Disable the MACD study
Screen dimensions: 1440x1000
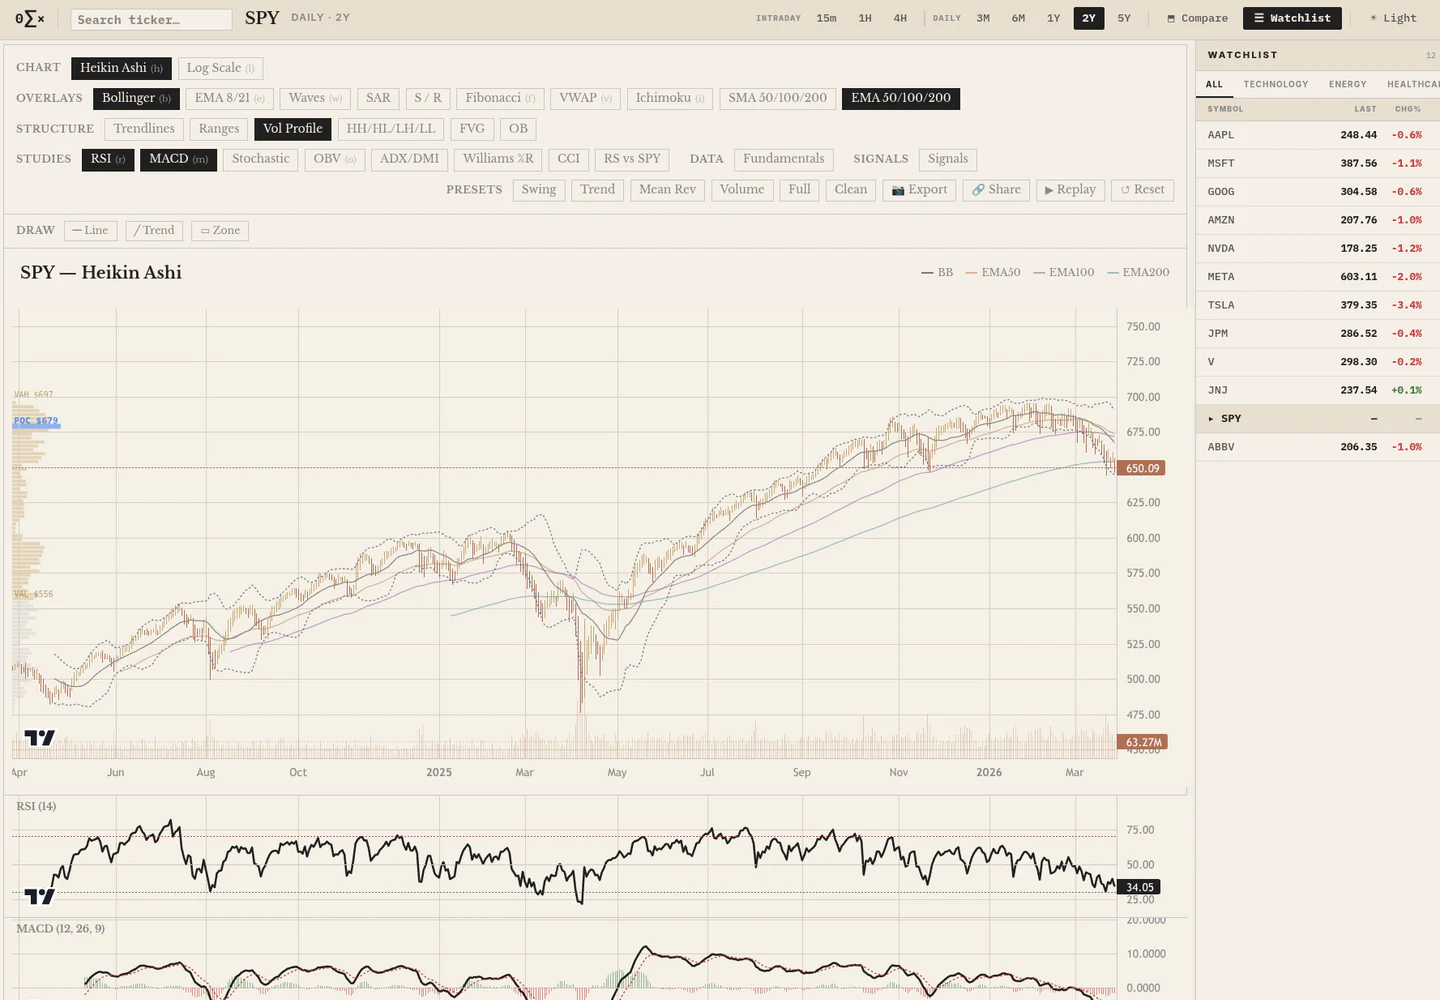178,159
